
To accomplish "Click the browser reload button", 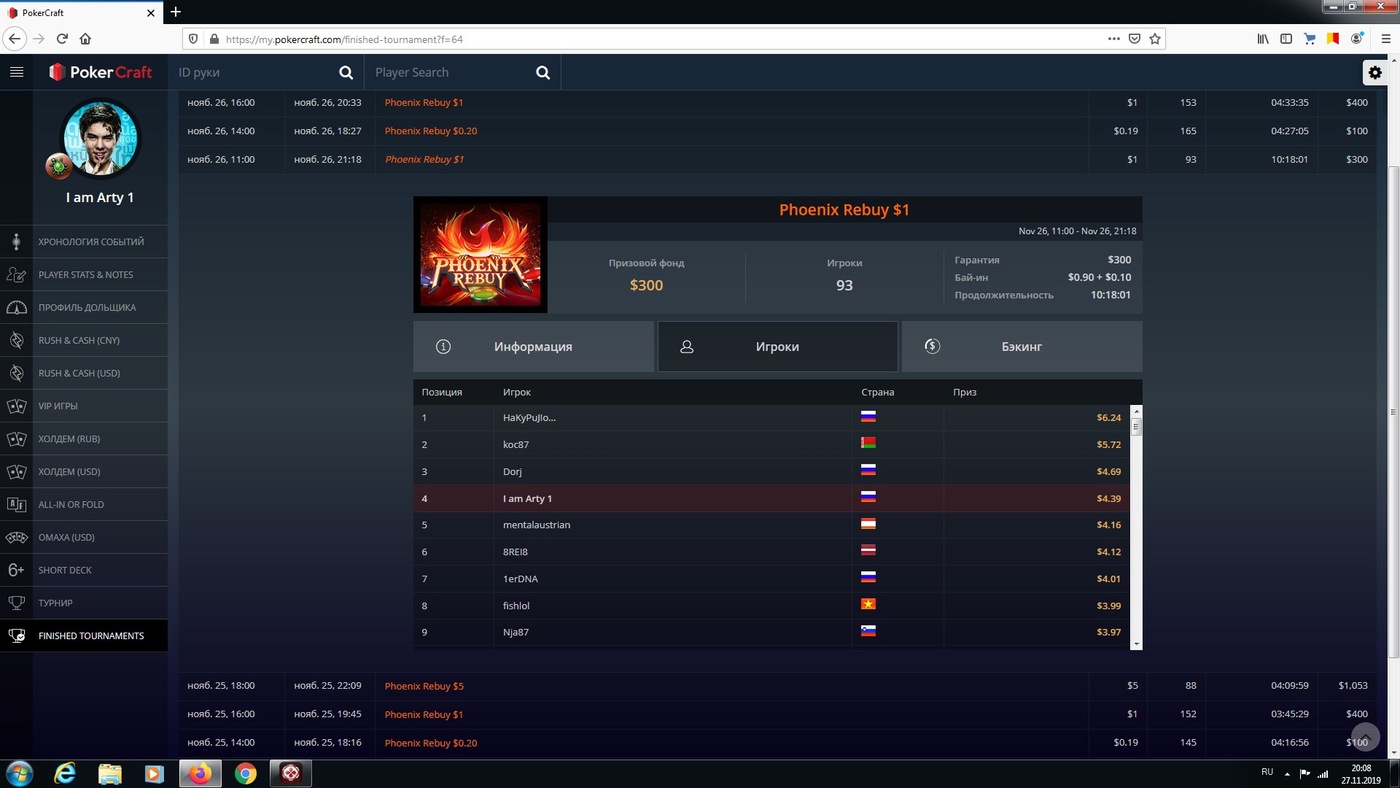I will point(62,39).
